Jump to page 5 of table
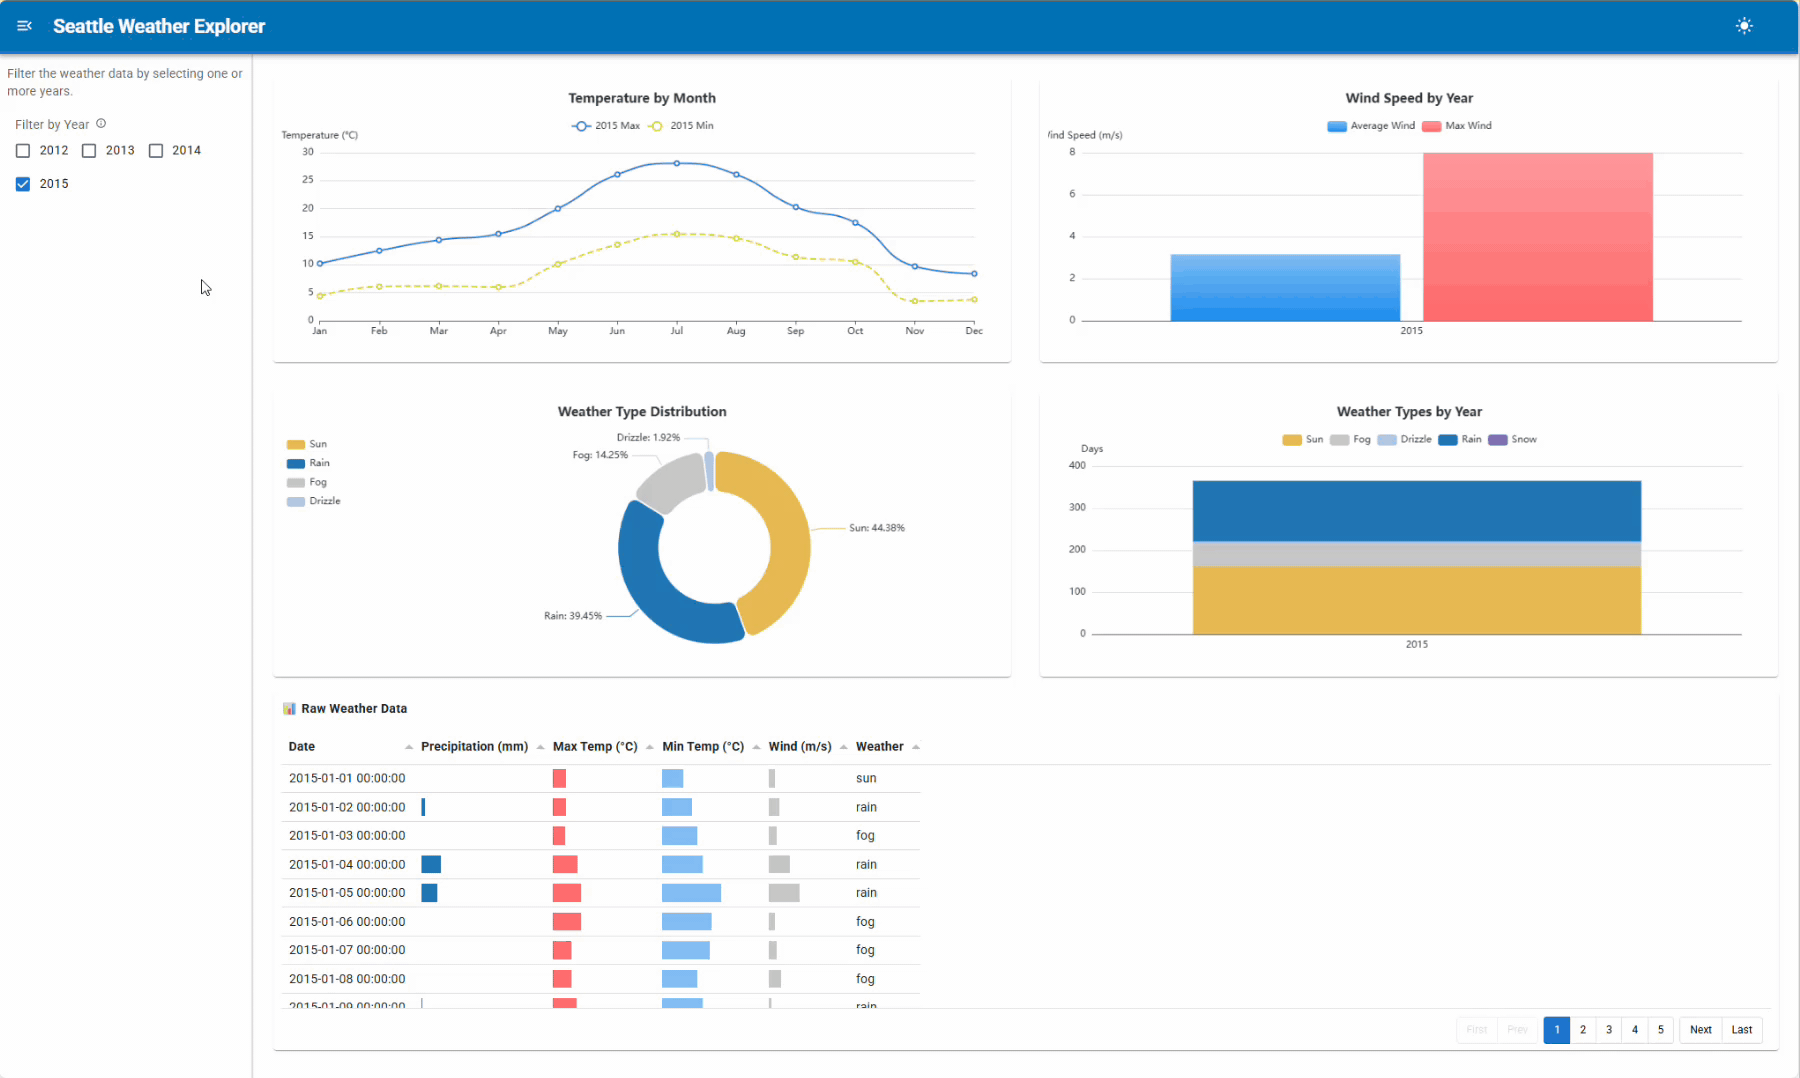This screenshot has height=1078, width=1800. (x=1660, y=1030)
